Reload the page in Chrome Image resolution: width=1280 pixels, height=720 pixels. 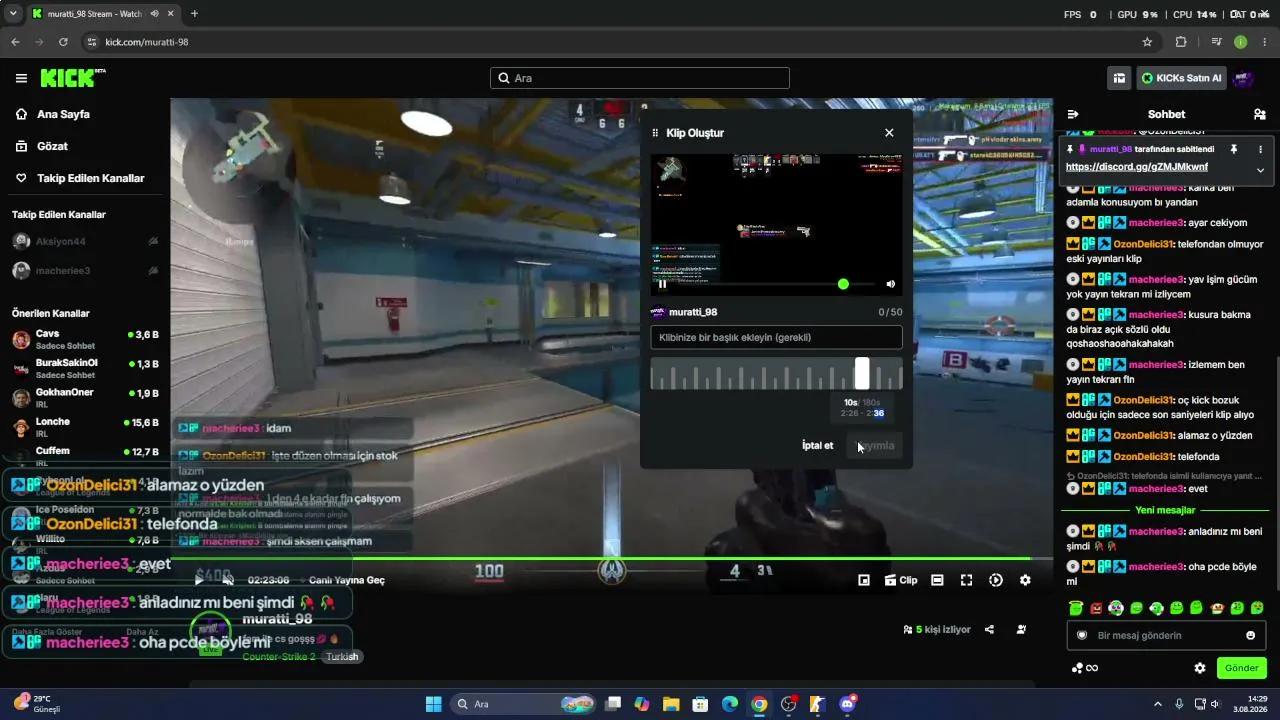click(x=63, y=42)
